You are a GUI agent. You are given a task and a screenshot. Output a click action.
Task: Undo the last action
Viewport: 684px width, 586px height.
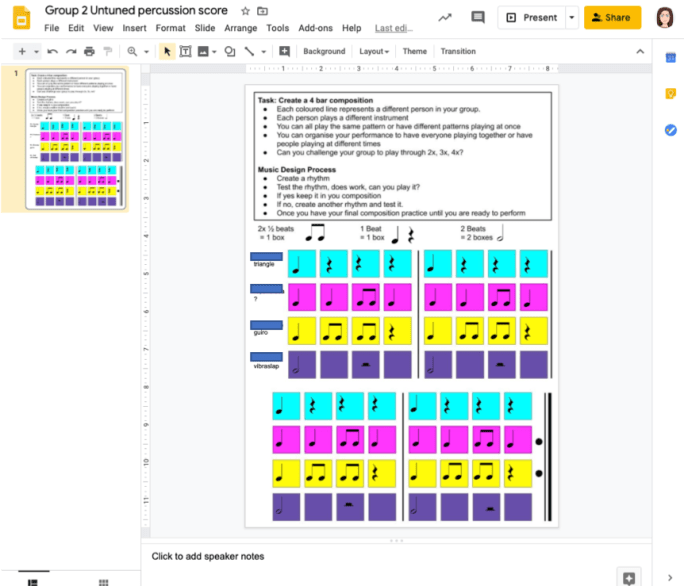click(52, 51)
